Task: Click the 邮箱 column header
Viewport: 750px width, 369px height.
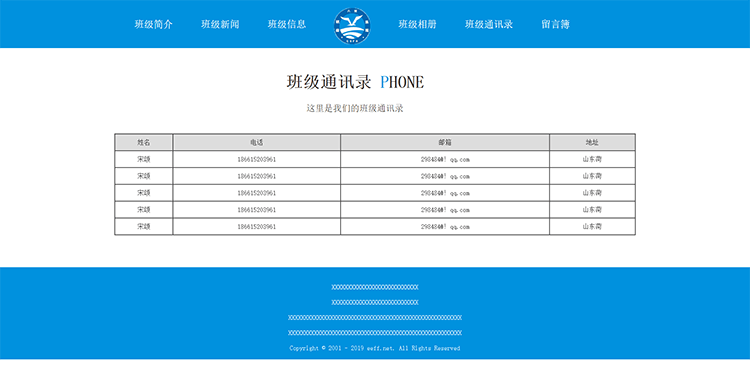Action: point(445,142)
